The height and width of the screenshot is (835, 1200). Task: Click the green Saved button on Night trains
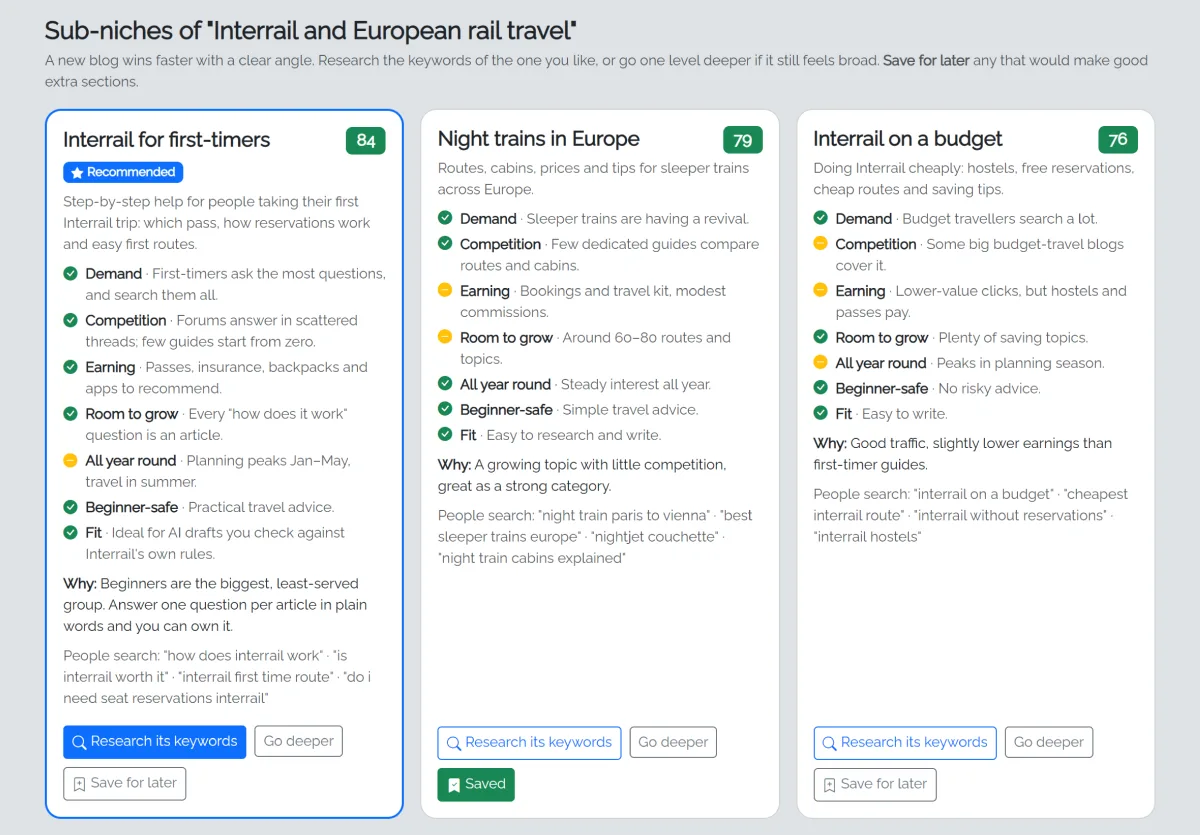point(476,784)
